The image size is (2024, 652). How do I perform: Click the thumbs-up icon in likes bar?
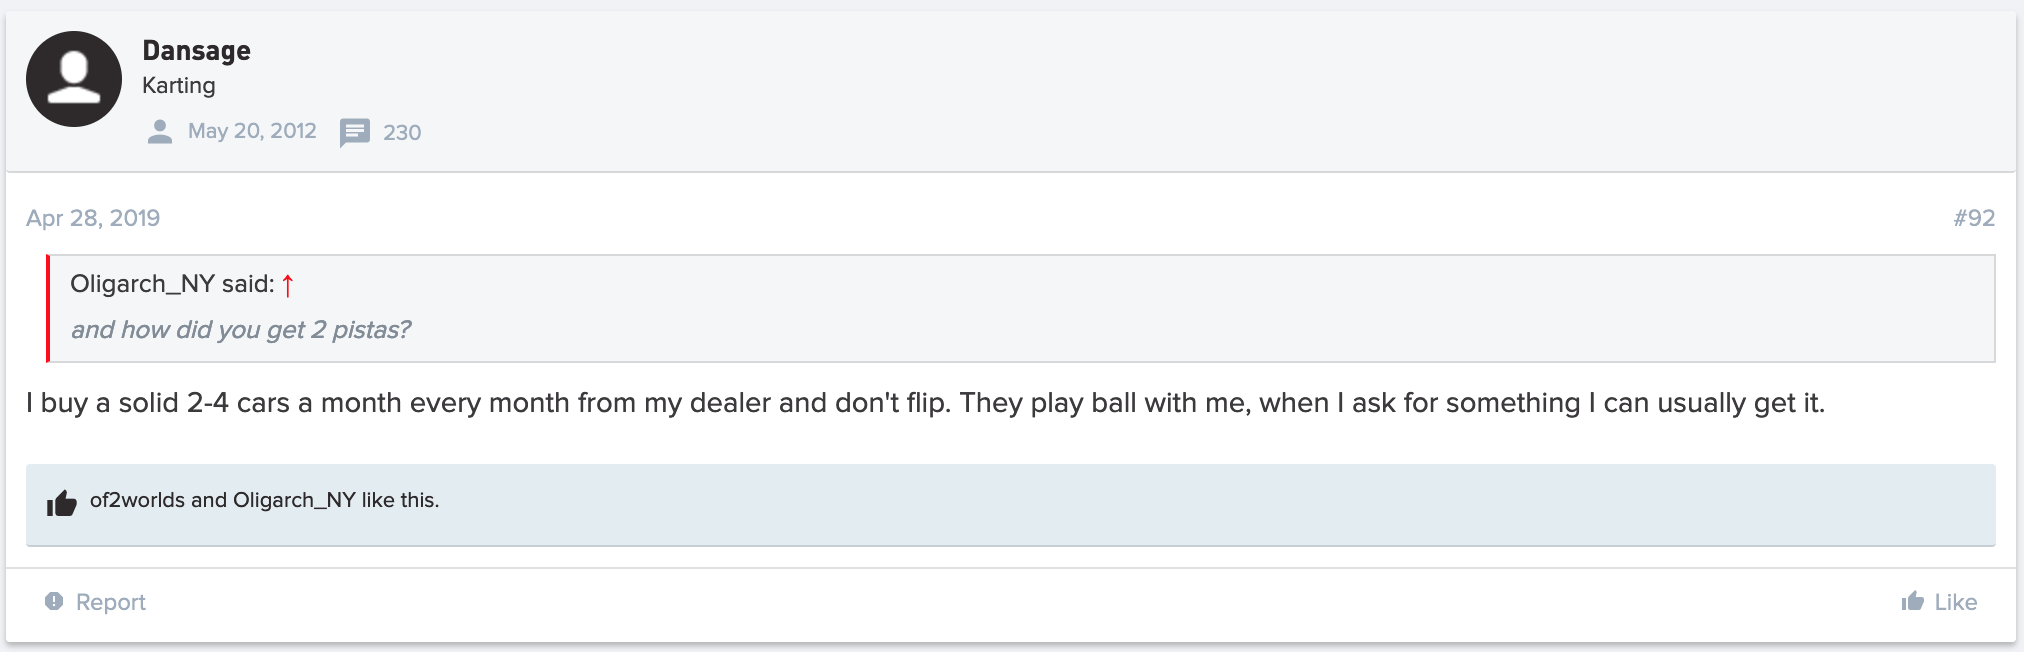pyautogui.click(x=62, y=503)
